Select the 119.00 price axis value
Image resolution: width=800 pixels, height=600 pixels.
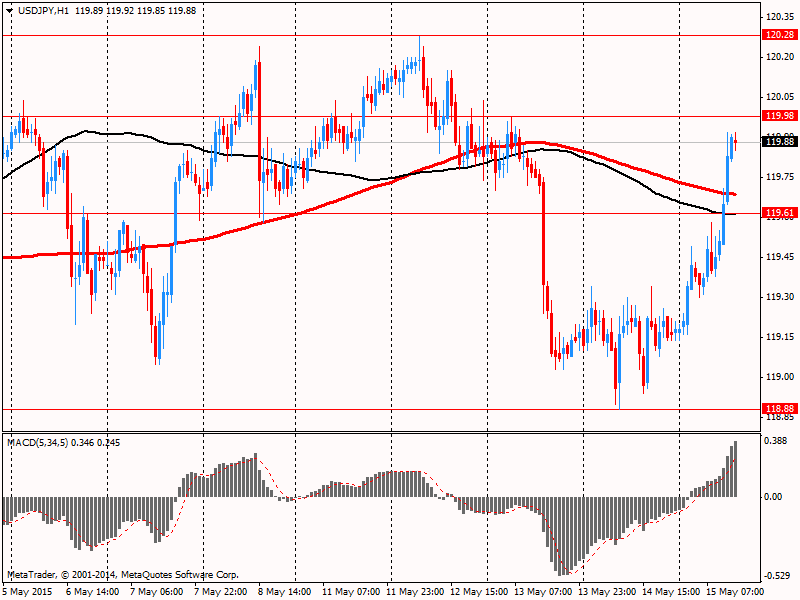[780, 377]
